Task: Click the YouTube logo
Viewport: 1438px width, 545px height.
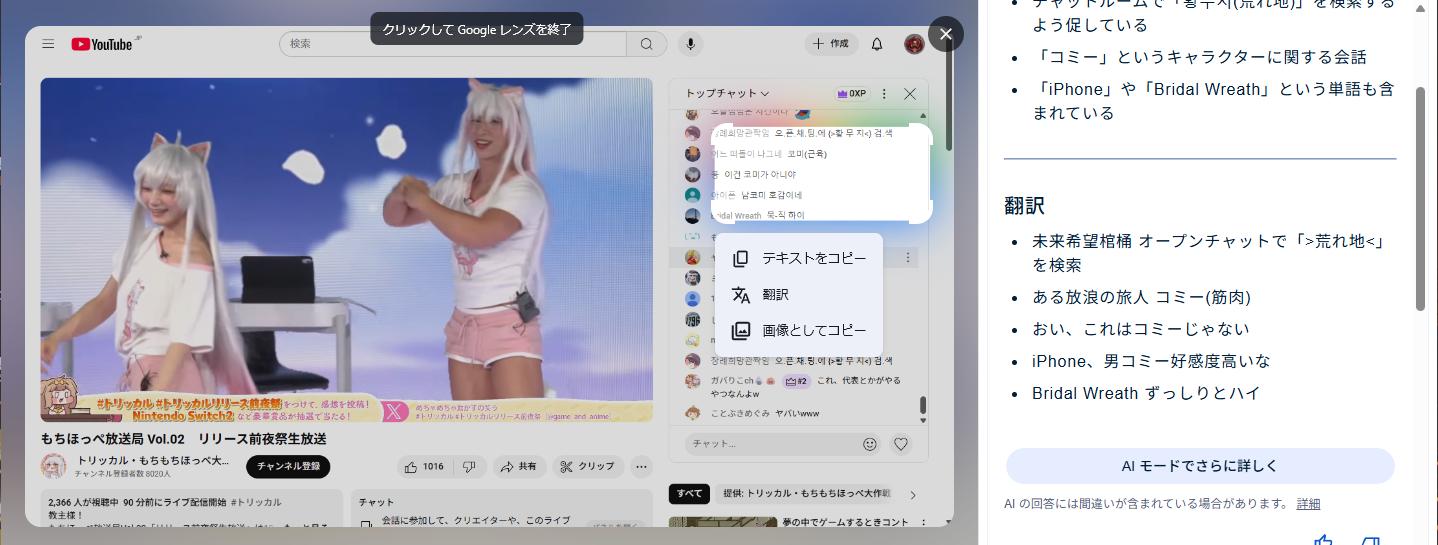Action: 103,44
